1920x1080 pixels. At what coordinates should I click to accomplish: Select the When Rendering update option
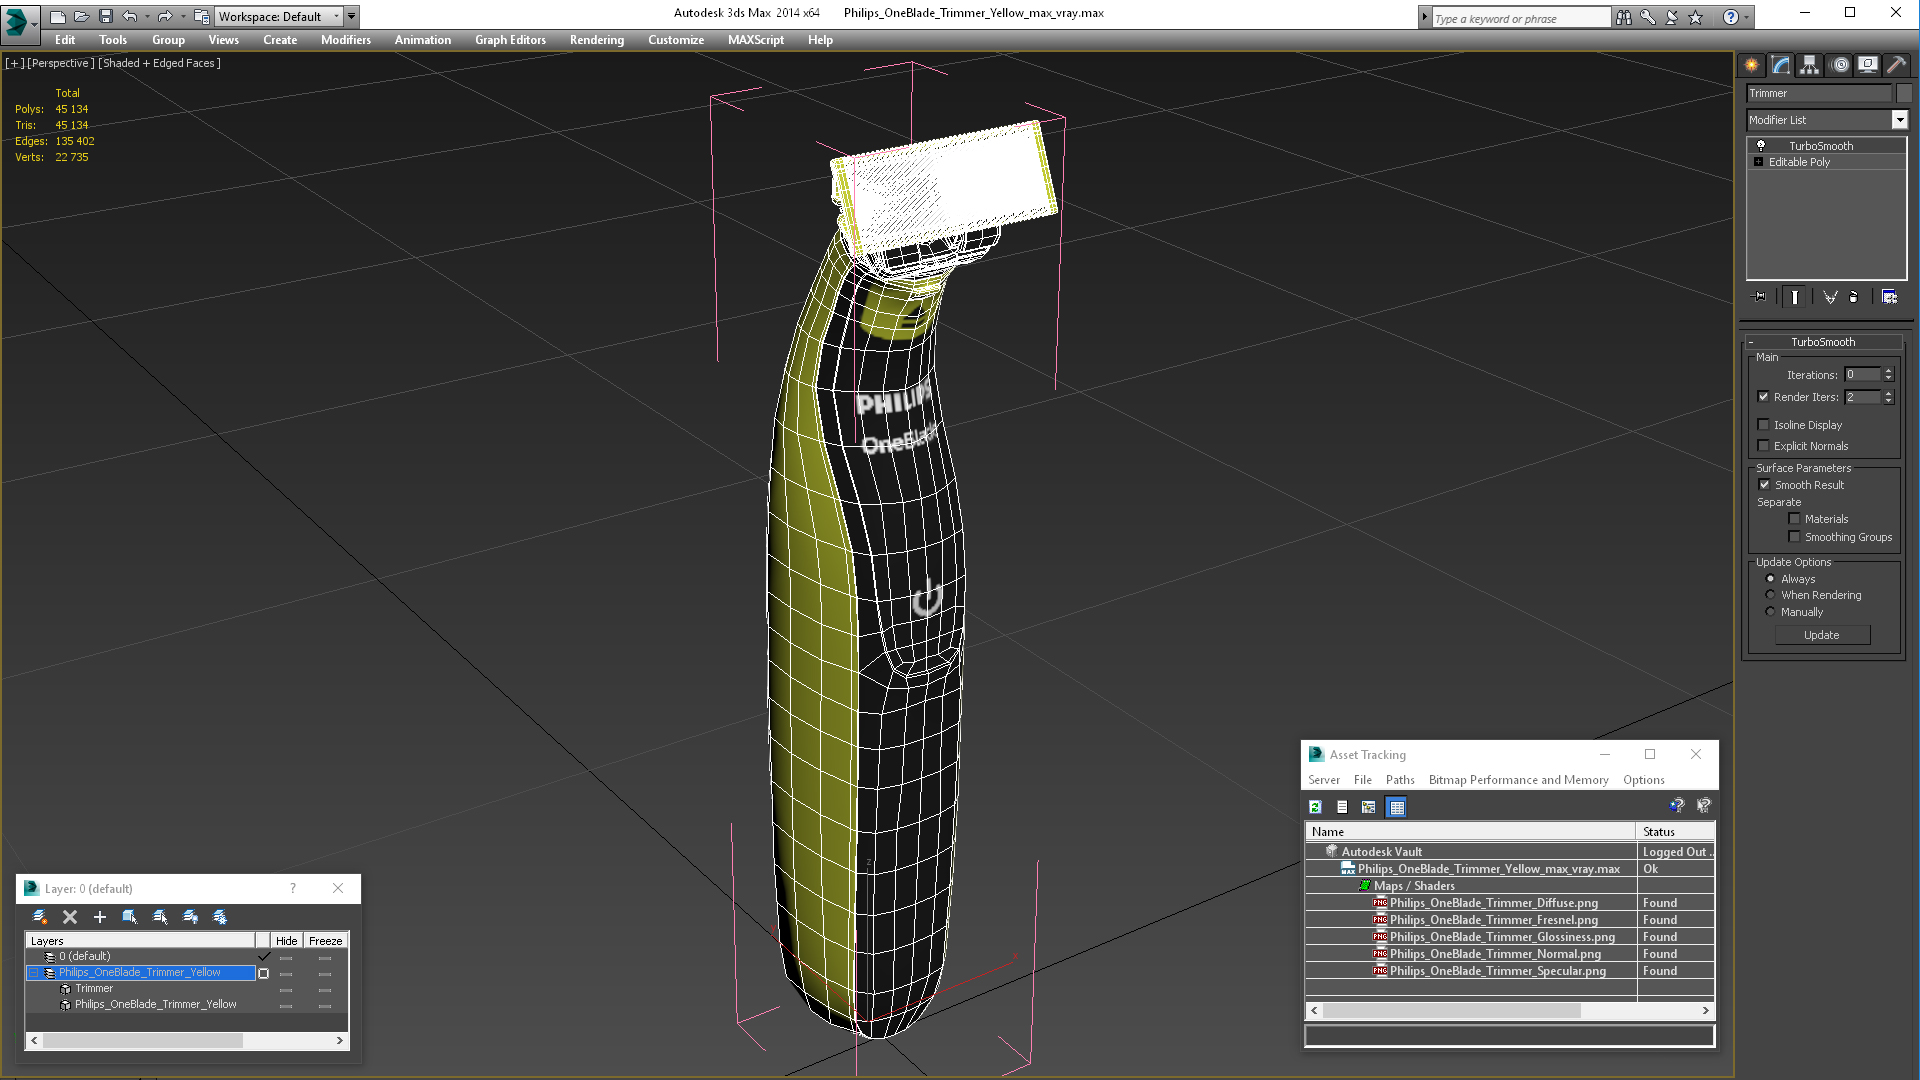(1771, 595)
